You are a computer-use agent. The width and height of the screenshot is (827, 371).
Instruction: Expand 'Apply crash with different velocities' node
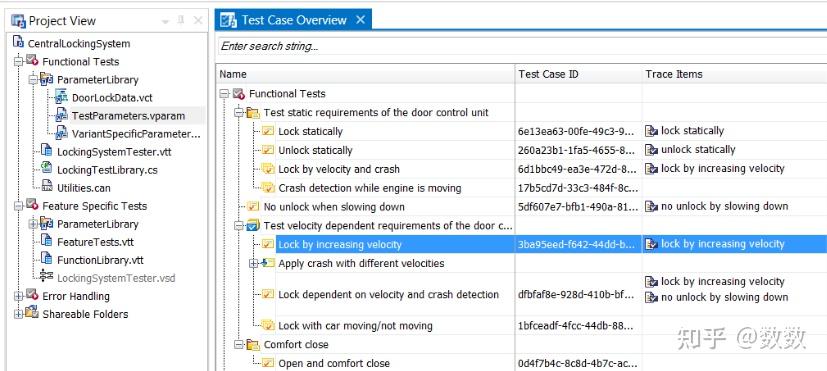[x=253, y=263]
